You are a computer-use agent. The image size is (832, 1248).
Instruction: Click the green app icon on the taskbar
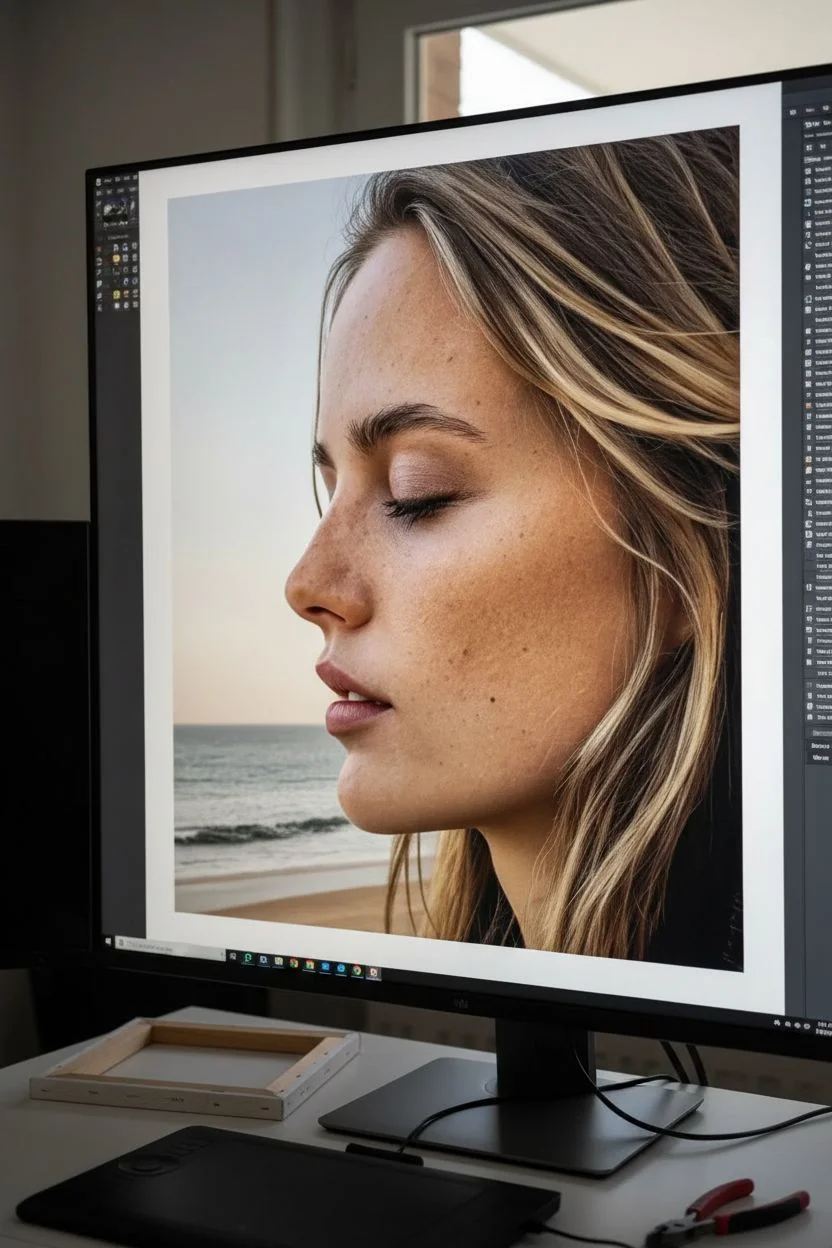tap(247, 958)
